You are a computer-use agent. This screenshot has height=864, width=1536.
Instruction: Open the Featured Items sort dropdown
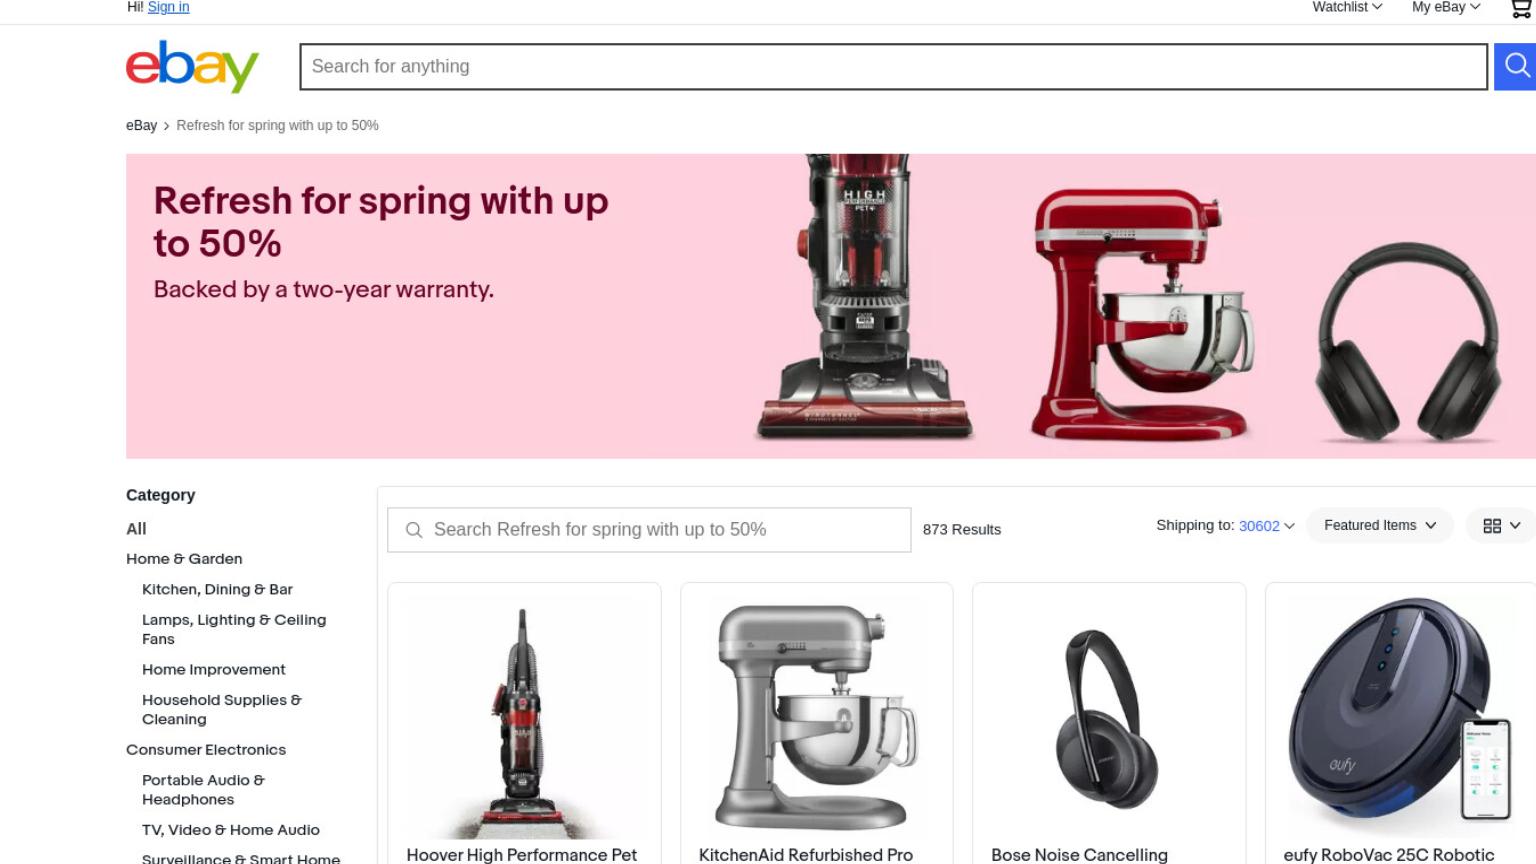point(1380,525)
